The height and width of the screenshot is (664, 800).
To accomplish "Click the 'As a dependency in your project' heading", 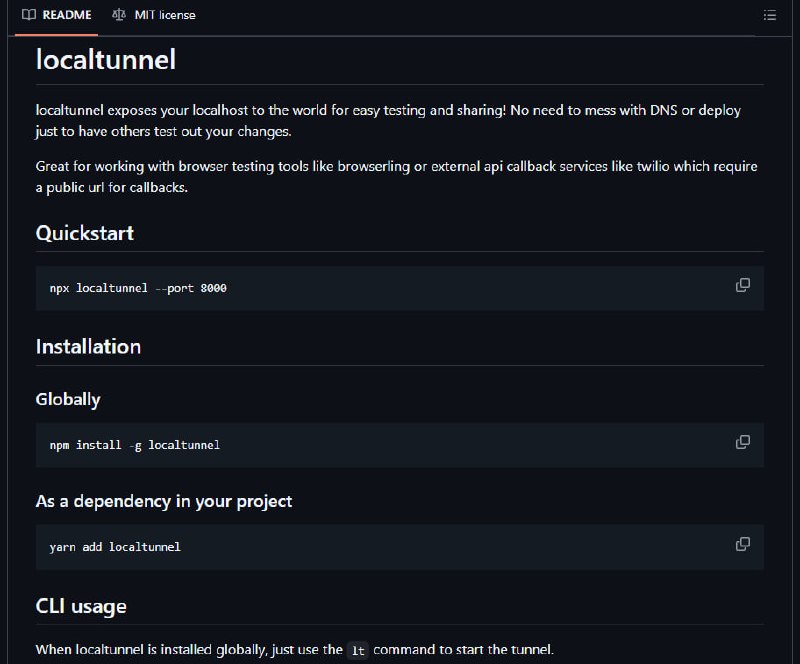I will coord(164,501).
